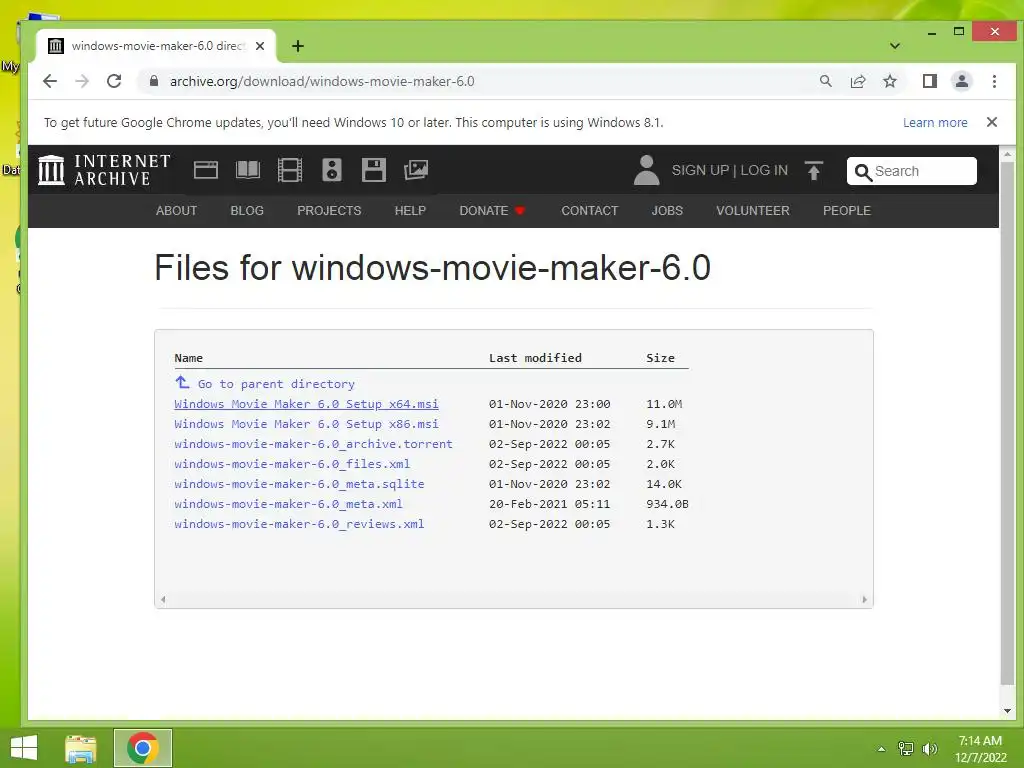Download Windows Movie Maker 6.0 Setup x64.msi
The width and height of the screenshot is (1024, 768).
tap(306, 404)
